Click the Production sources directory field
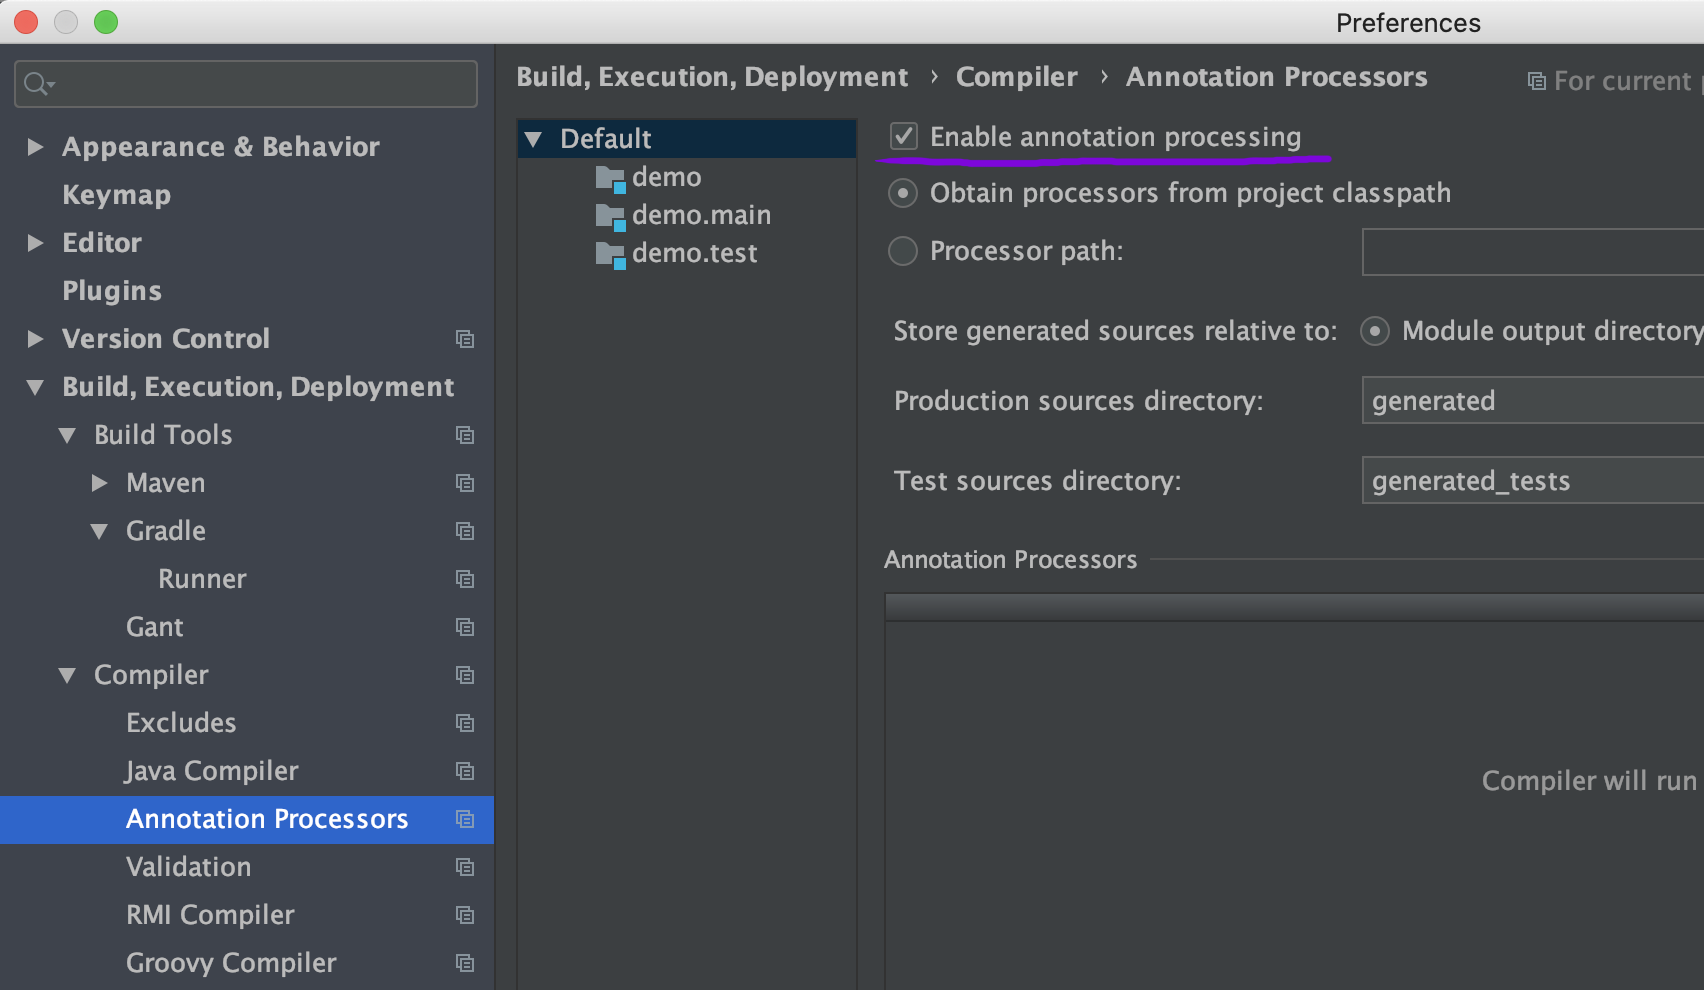Image resolution: width=1704 pixels, height=990 pixels. (x=1530, y=401)
